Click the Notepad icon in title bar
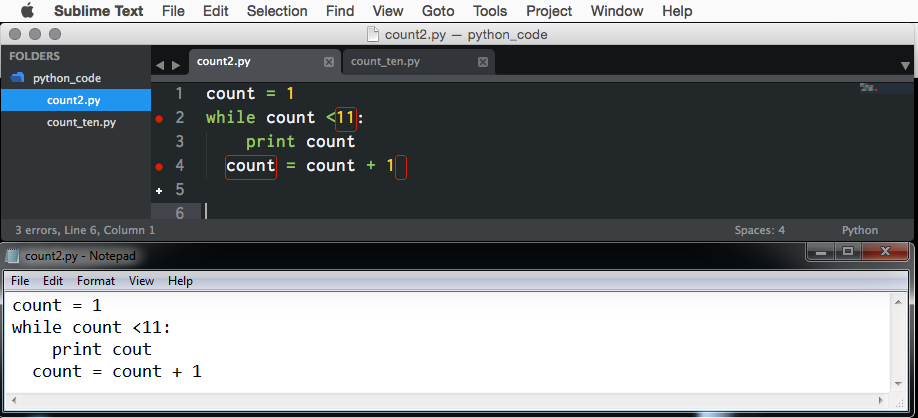This screenshot has height=418, width=918. pyautogui.click(x=12, y=256)
